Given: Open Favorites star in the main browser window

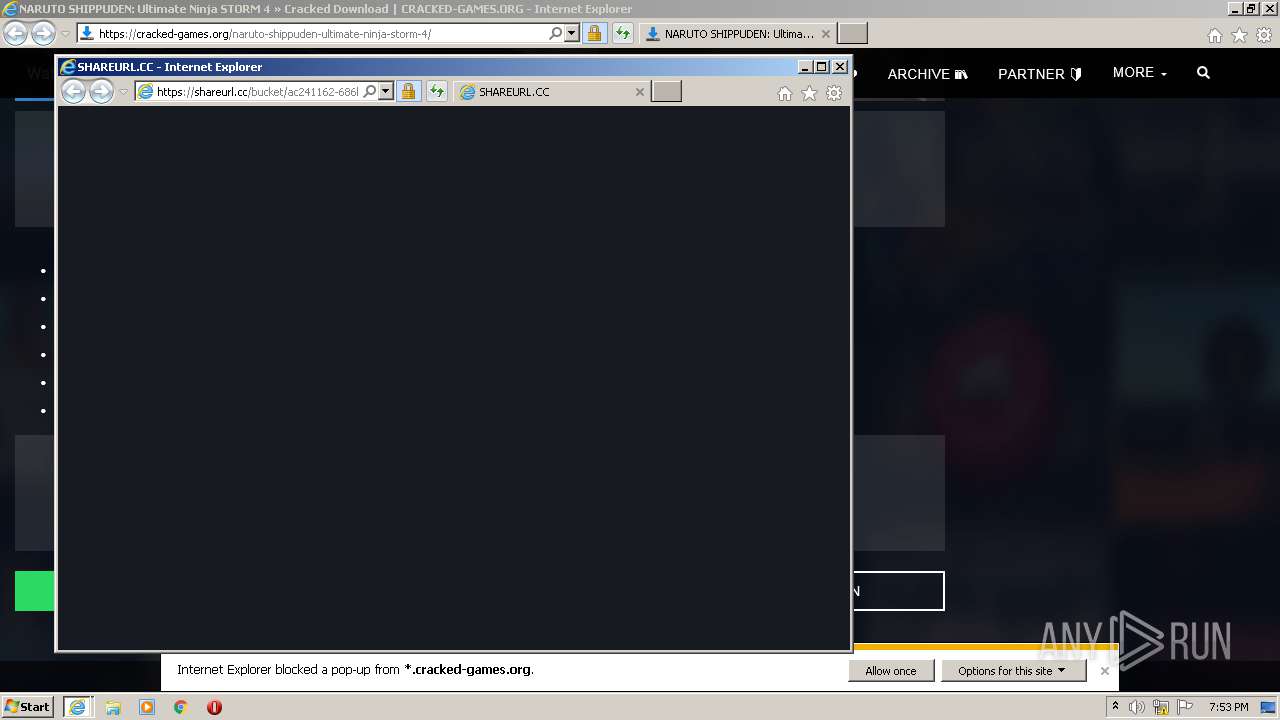Looking at the screenshot, I should click(1239, 35).
